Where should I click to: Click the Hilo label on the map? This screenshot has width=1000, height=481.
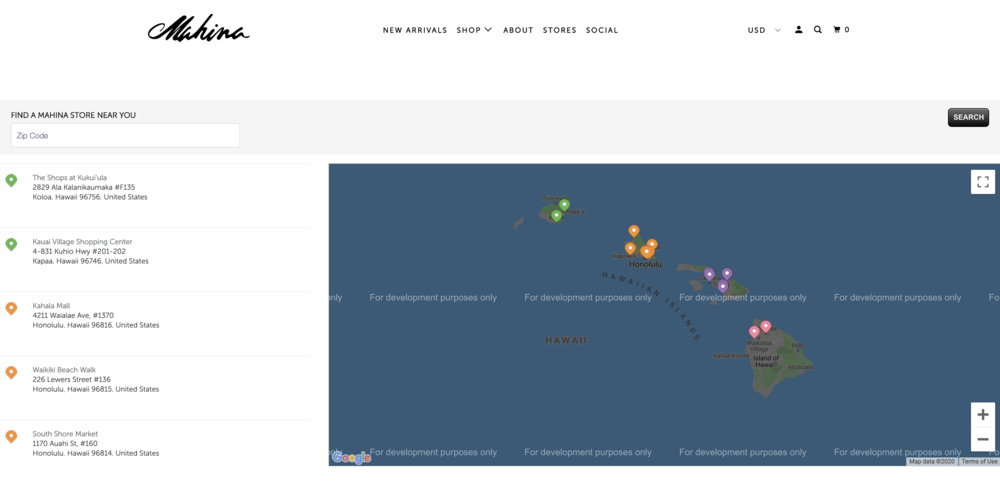[x=797, y=345]
